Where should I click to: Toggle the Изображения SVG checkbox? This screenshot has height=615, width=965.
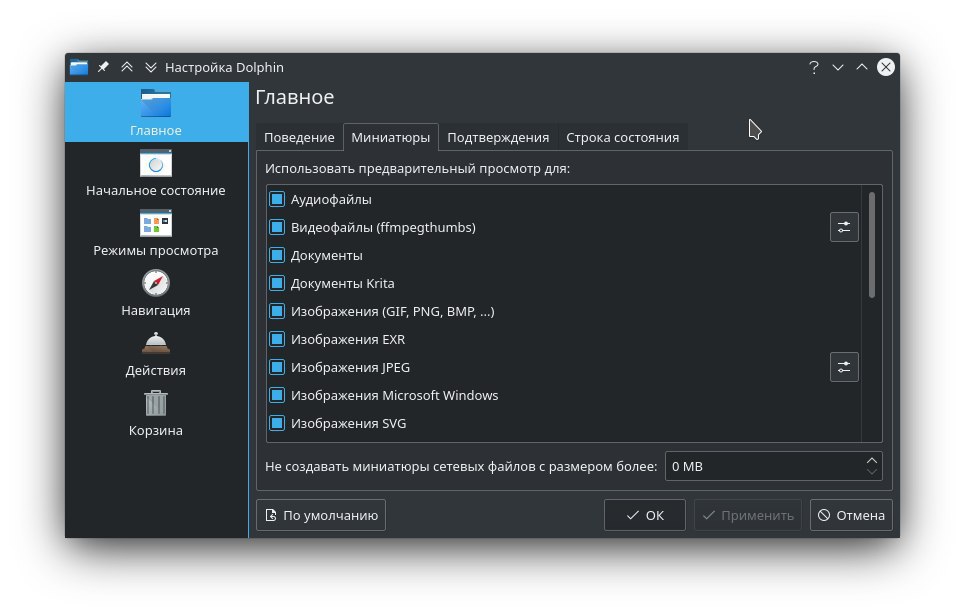coord(277,423)
